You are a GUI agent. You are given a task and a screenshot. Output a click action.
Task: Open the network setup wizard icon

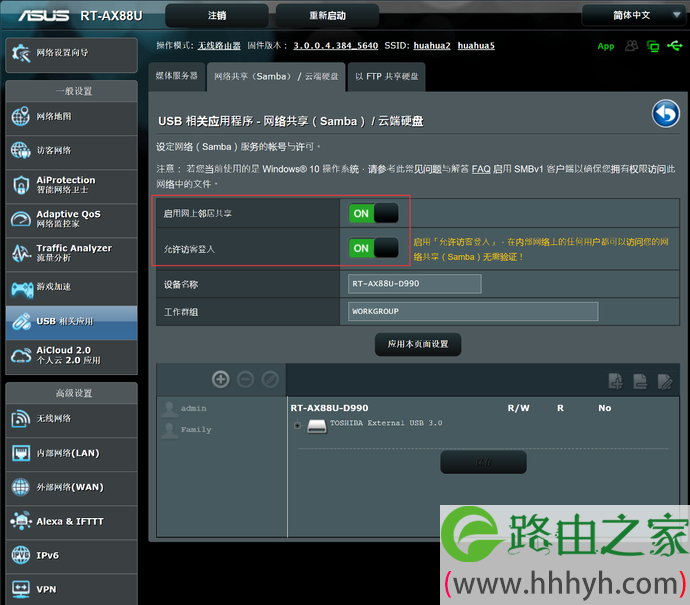21,53
